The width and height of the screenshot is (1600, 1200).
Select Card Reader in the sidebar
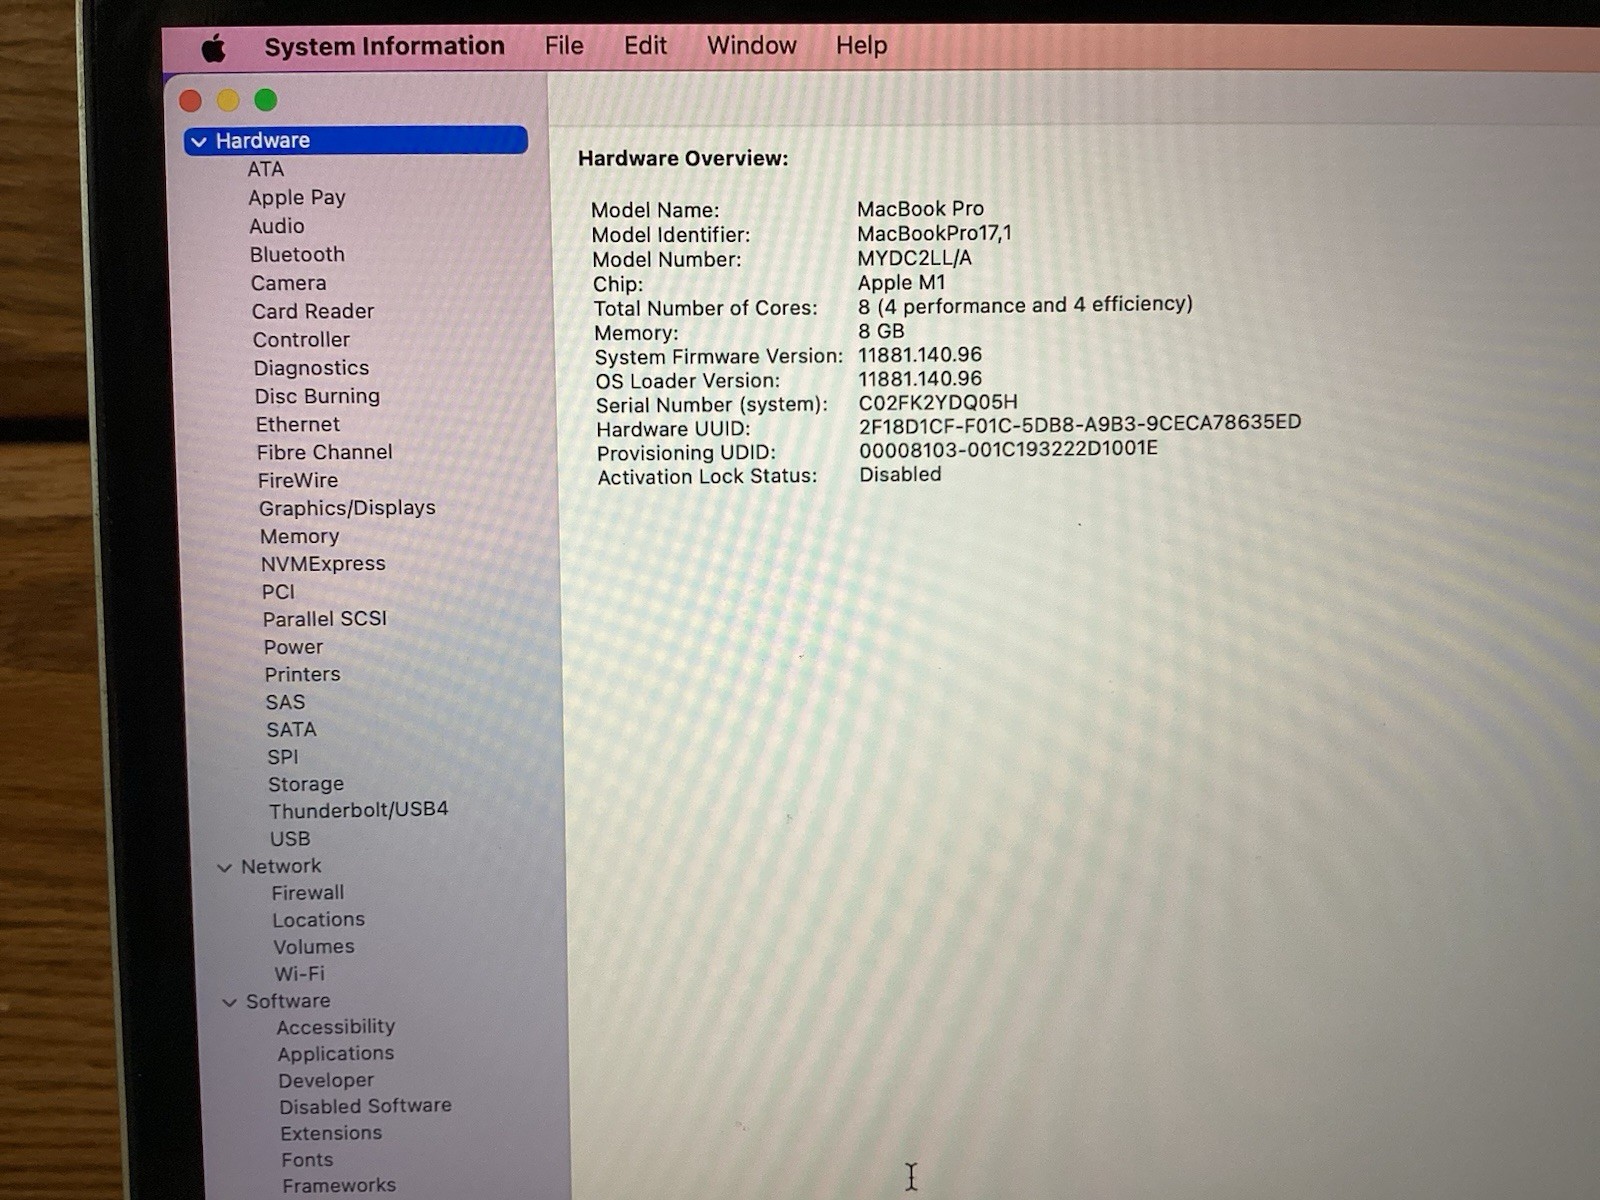(x=313, y=311)
